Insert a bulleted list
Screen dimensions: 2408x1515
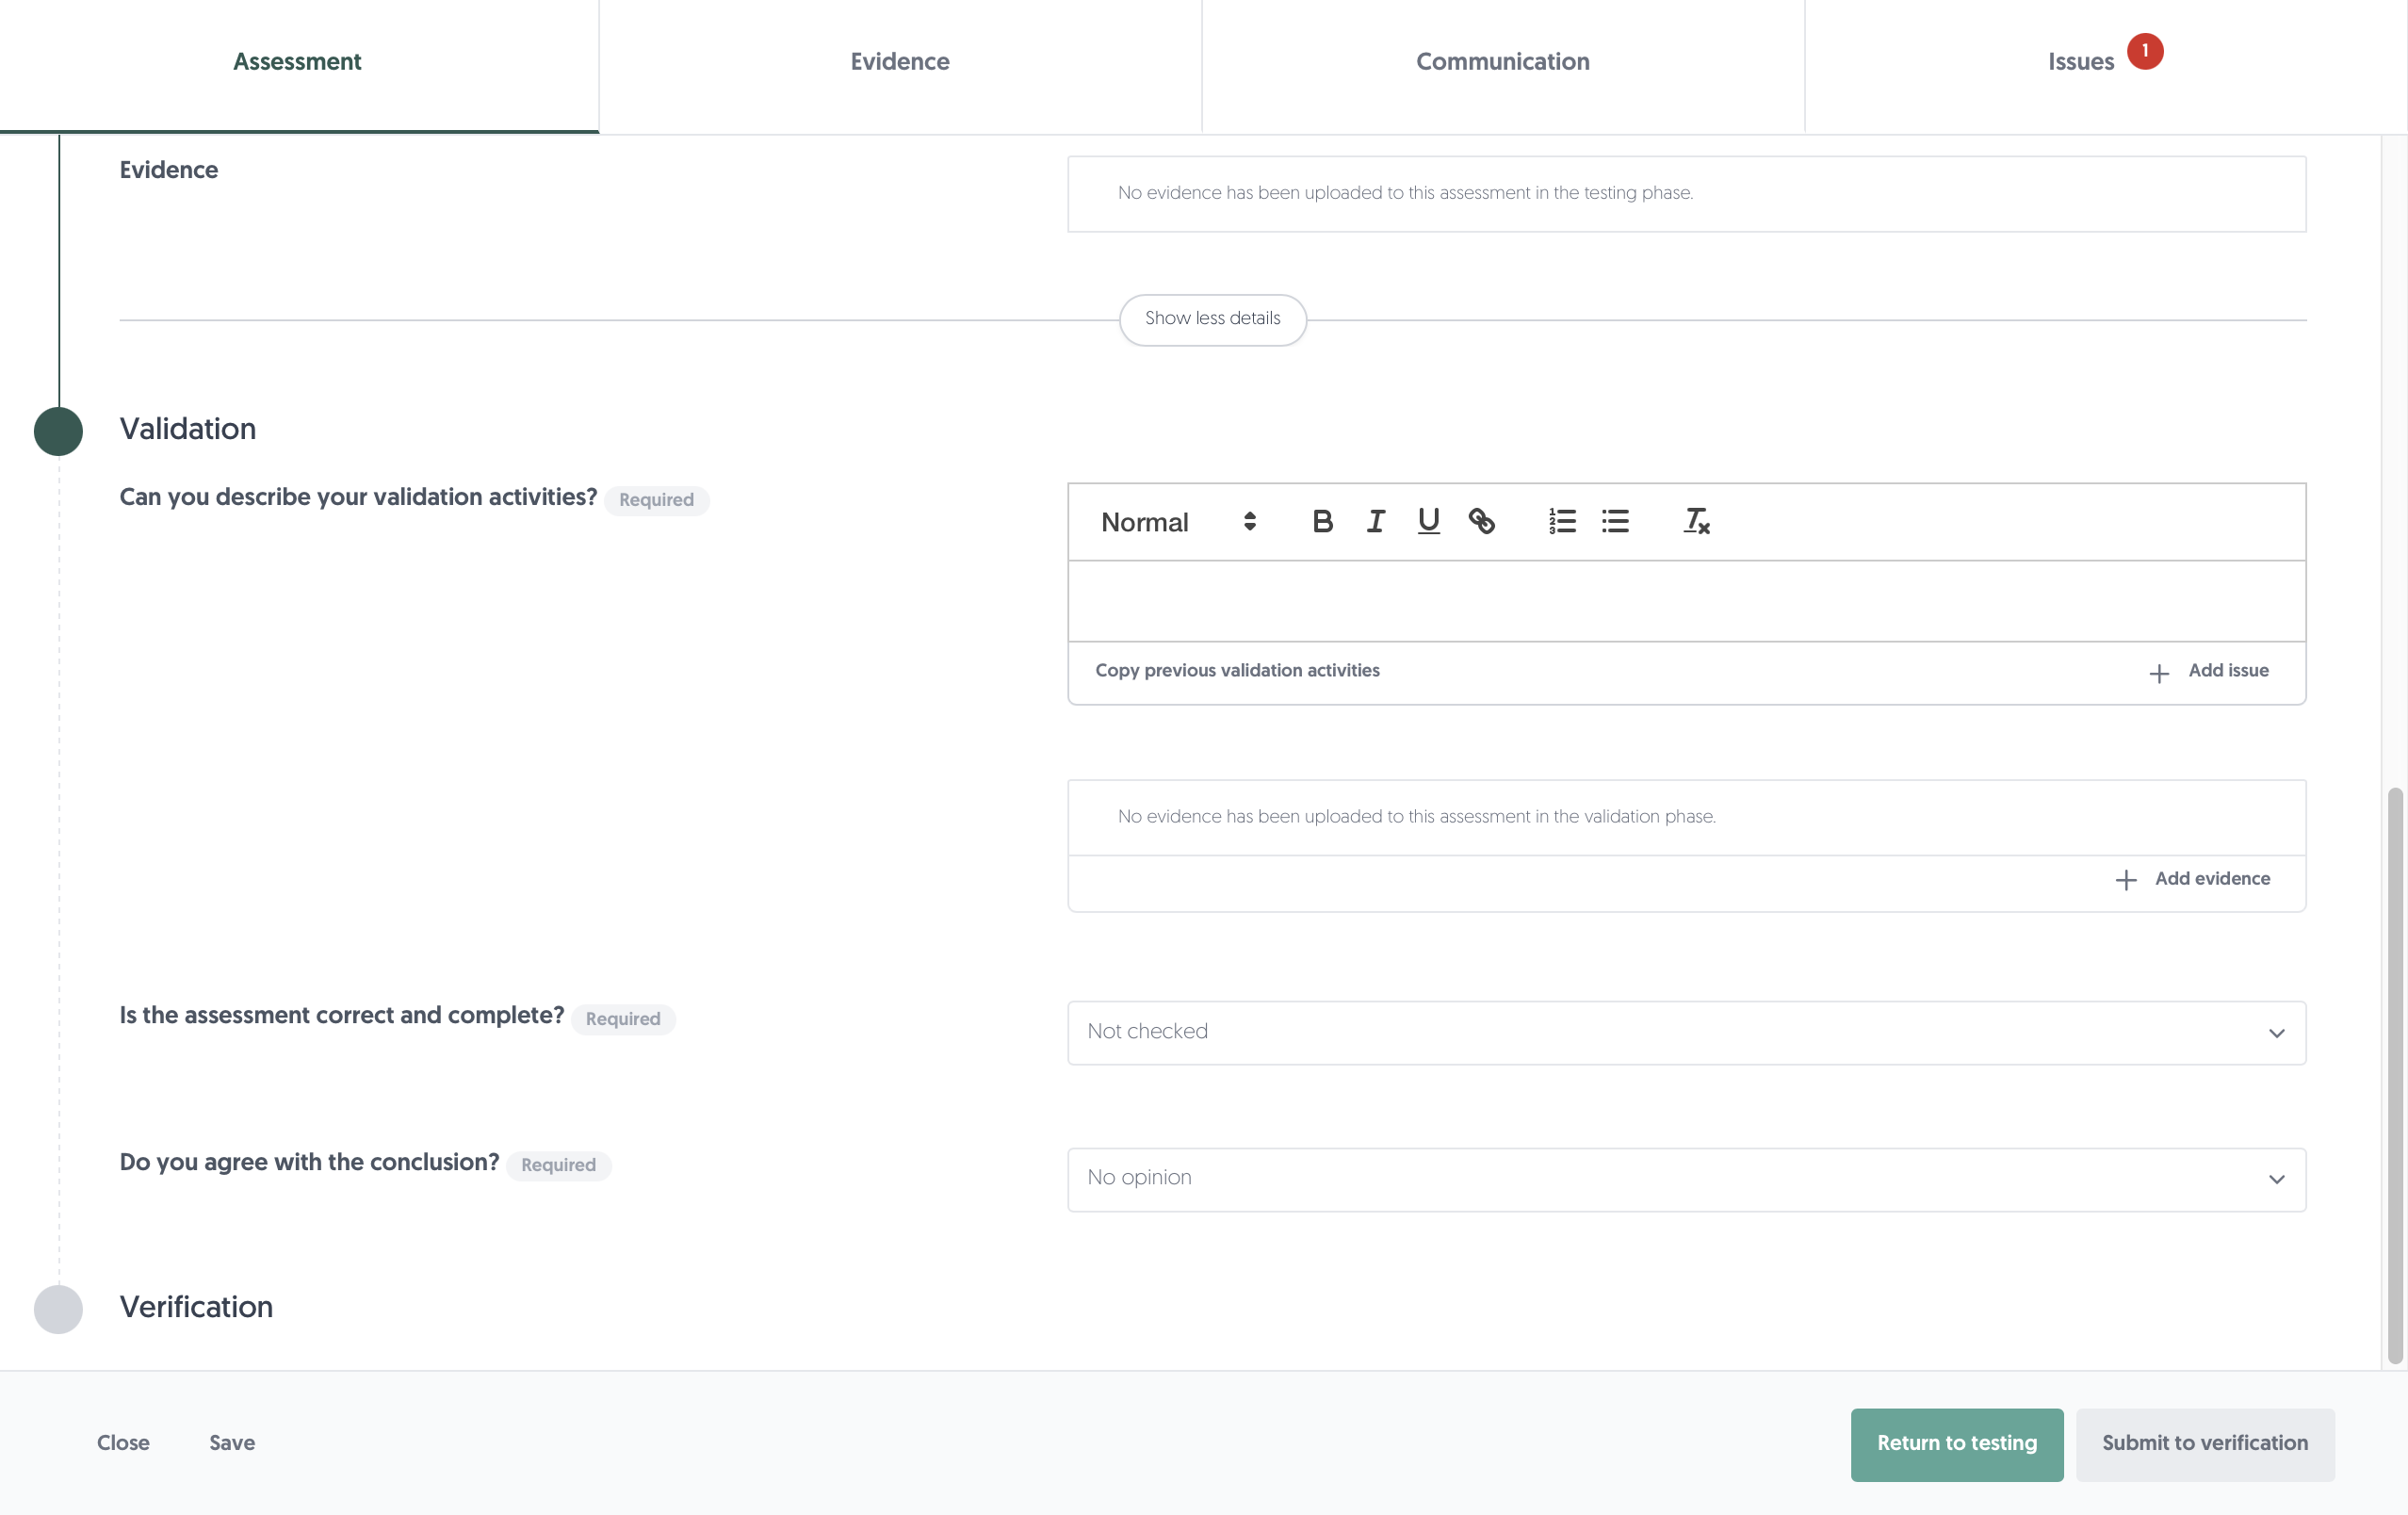point(1615,521)
